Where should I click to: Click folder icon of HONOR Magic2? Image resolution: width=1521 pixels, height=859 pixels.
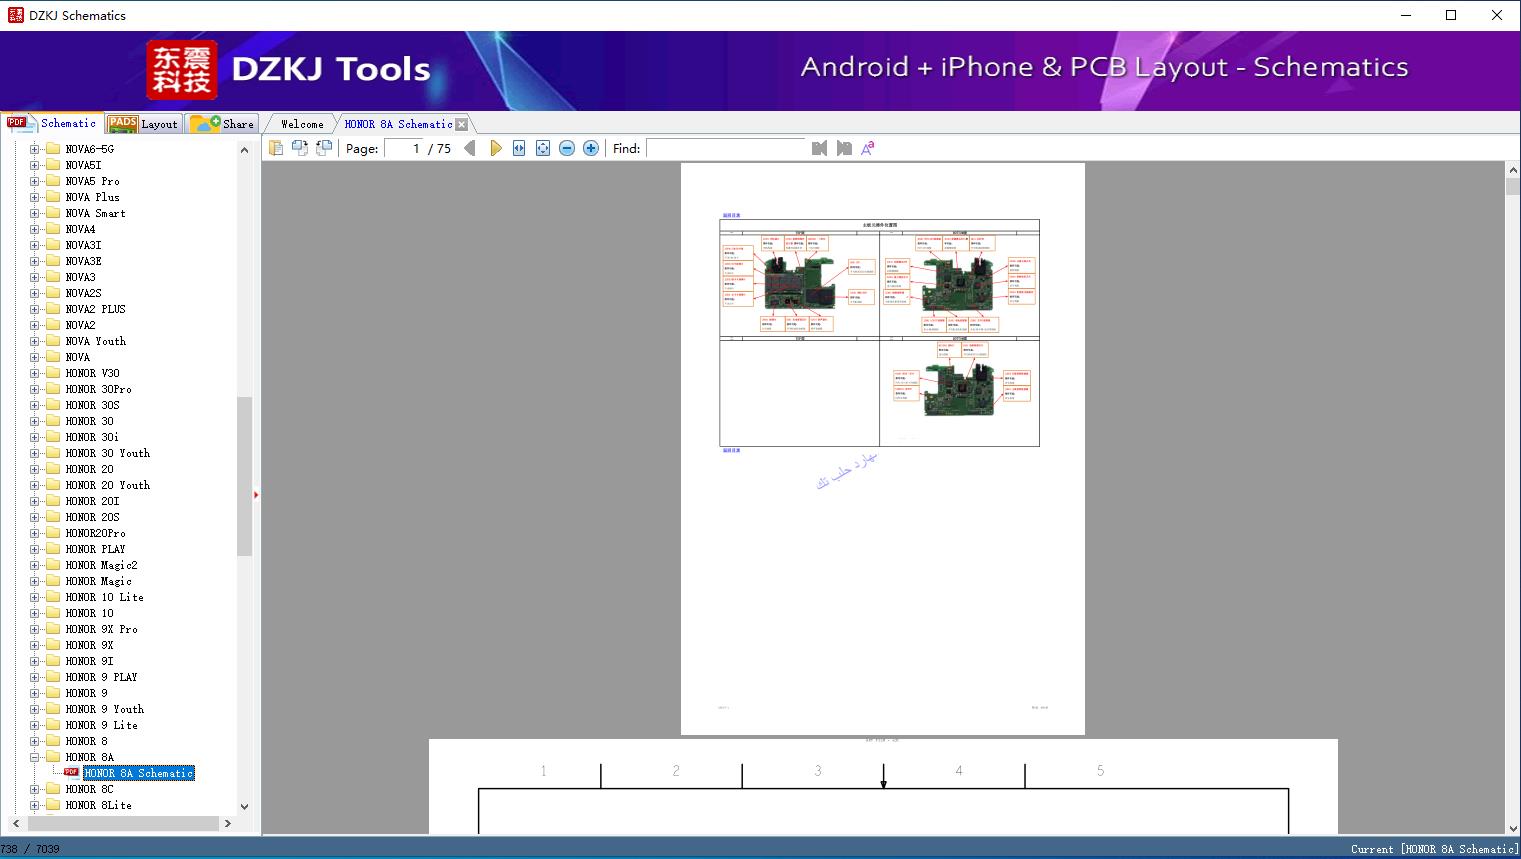point(53,565)
